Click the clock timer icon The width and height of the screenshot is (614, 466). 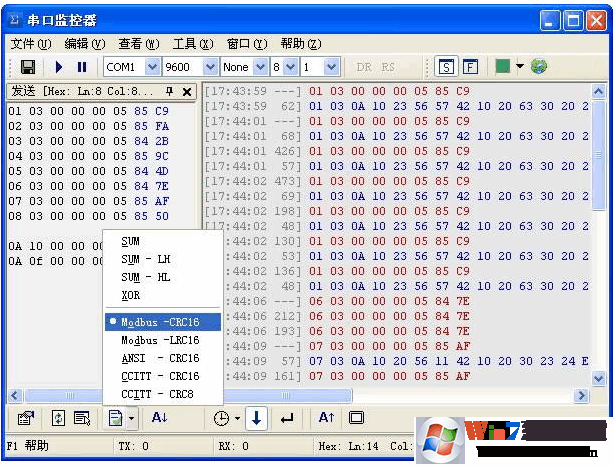click(x=221, y=418)
